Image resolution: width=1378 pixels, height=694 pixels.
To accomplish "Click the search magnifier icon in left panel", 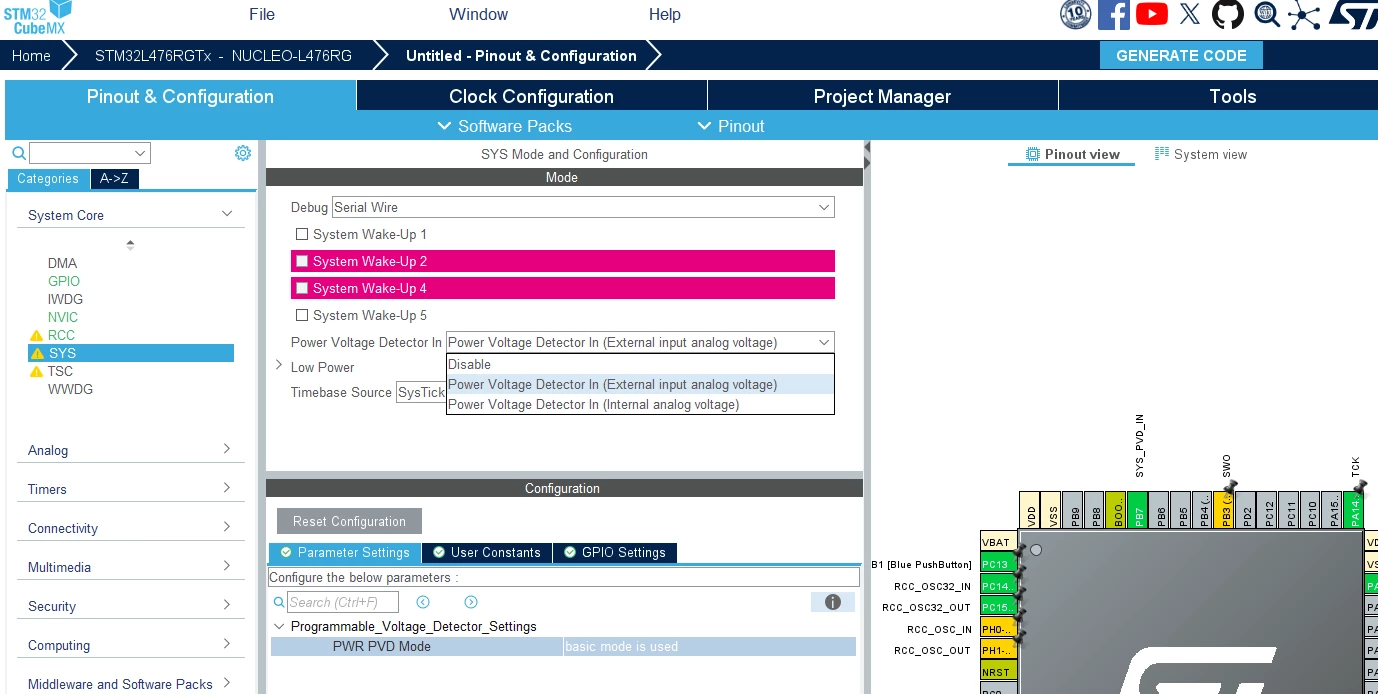I will (18, 153).
